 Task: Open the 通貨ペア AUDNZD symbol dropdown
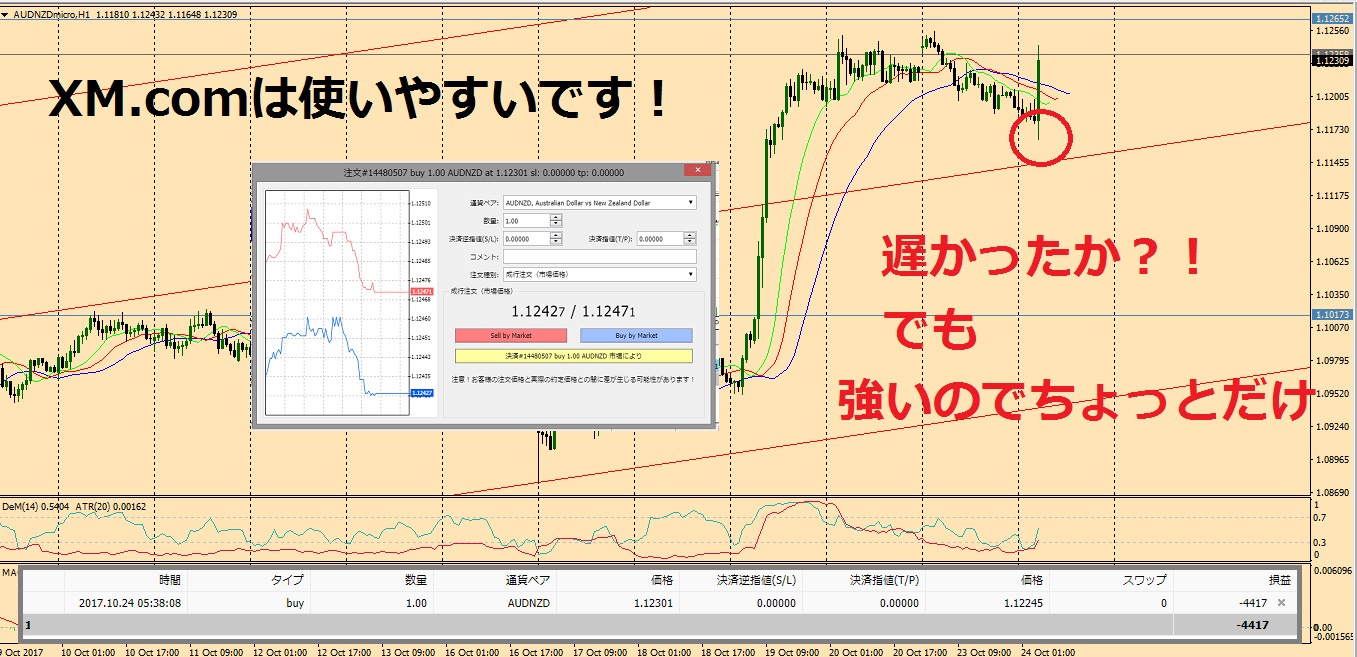click(690, 202)
